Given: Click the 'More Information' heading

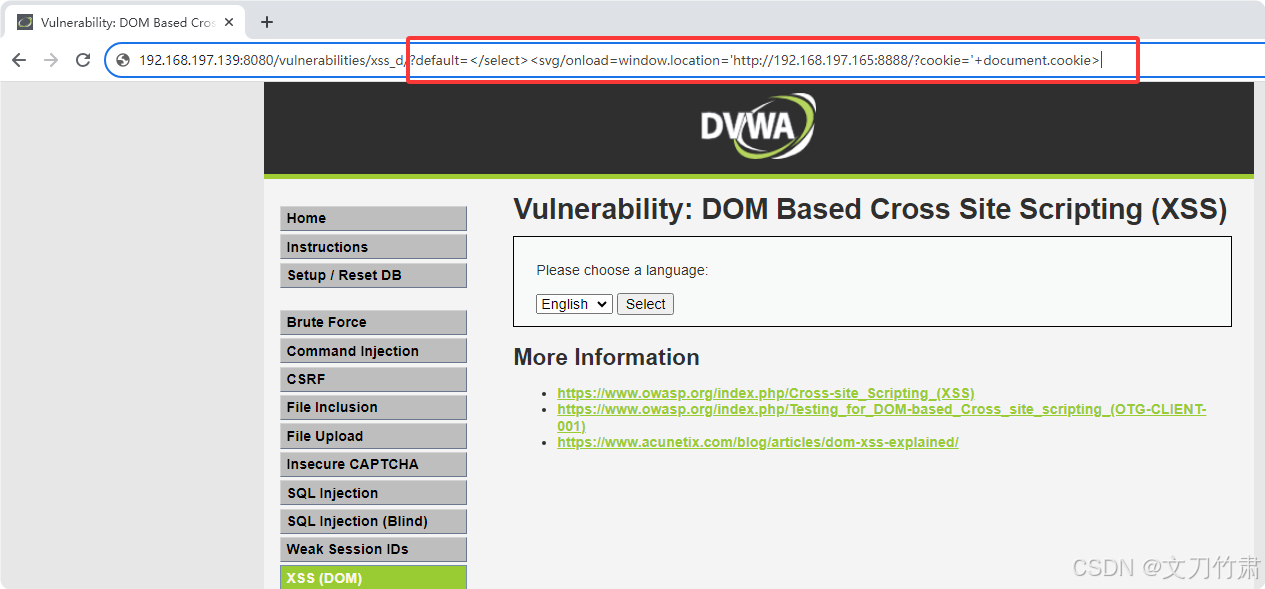Looking at the screenshot, I should (606, 357).
